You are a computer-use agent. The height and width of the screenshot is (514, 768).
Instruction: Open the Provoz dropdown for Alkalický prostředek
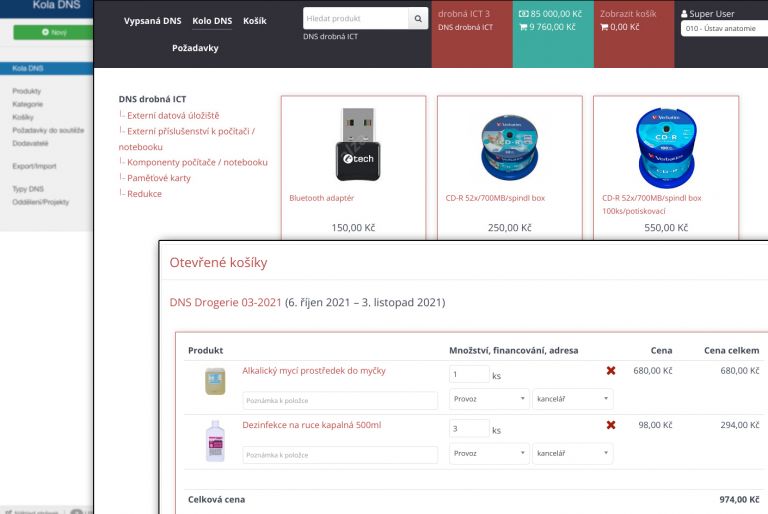(x=489, y=398)
